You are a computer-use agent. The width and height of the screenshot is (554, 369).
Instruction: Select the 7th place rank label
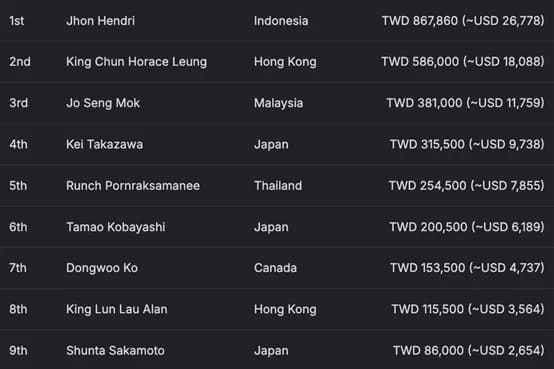tap(18, 268)
